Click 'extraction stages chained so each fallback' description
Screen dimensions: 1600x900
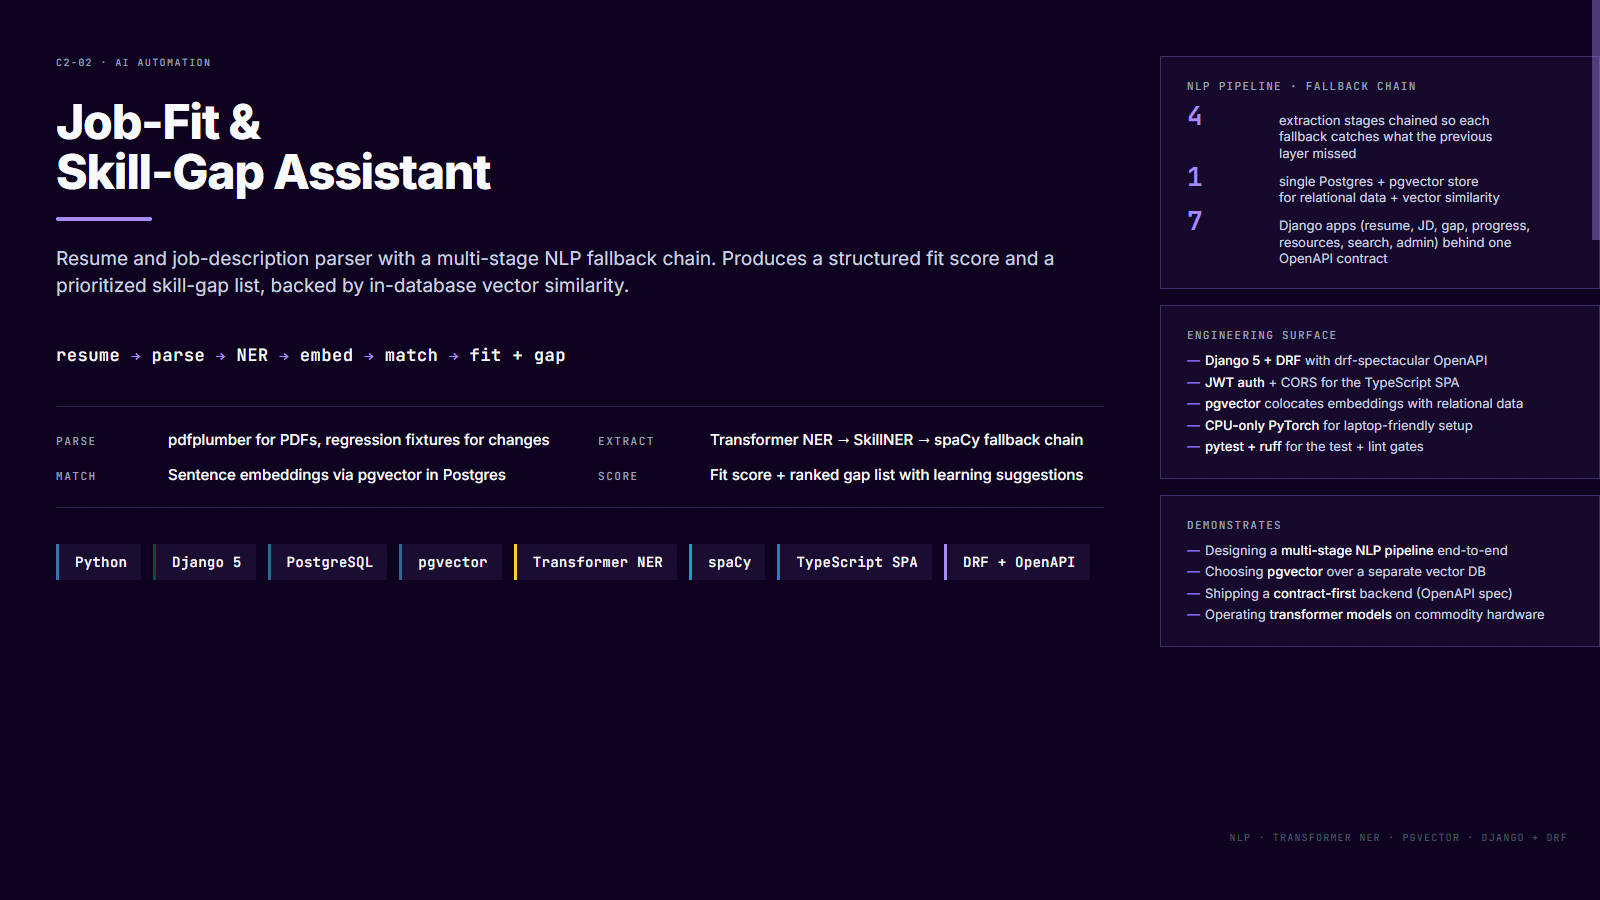(1385, 137)
